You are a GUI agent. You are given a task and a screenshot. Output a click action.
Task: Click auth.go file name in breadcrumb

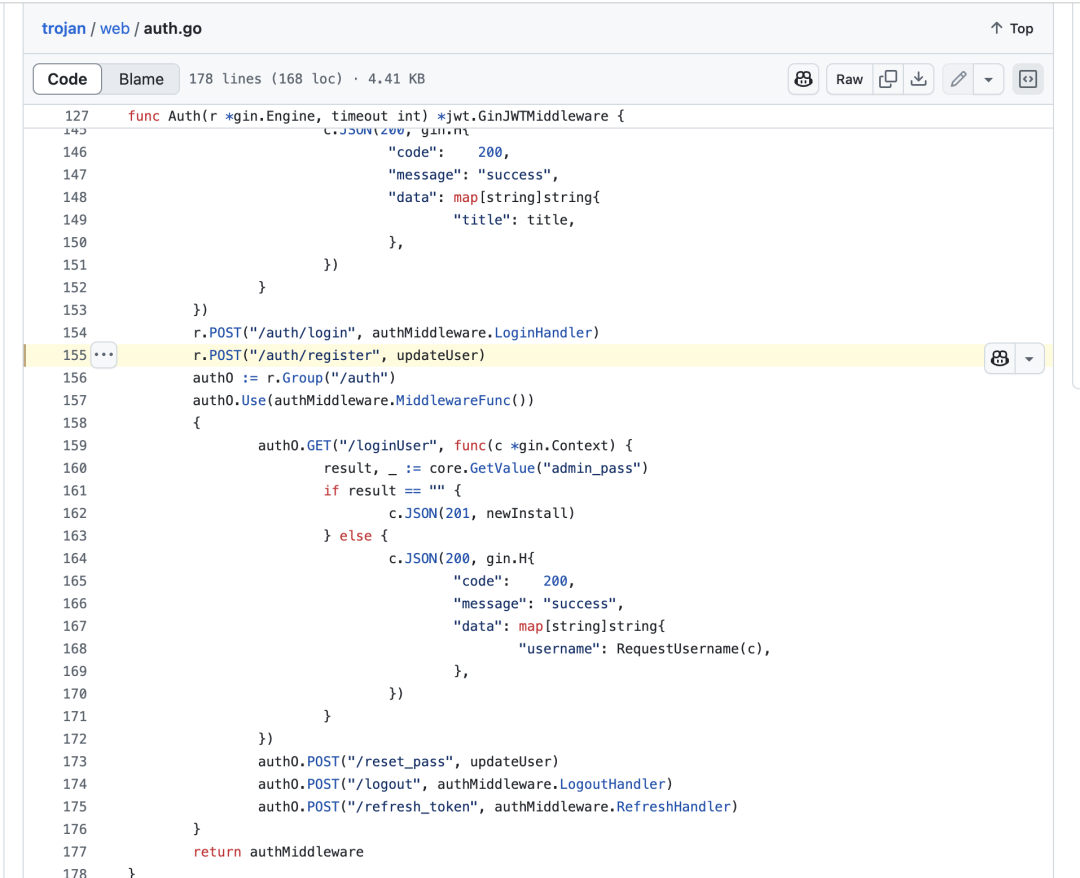pyautogui.click(x=173, y=28)
